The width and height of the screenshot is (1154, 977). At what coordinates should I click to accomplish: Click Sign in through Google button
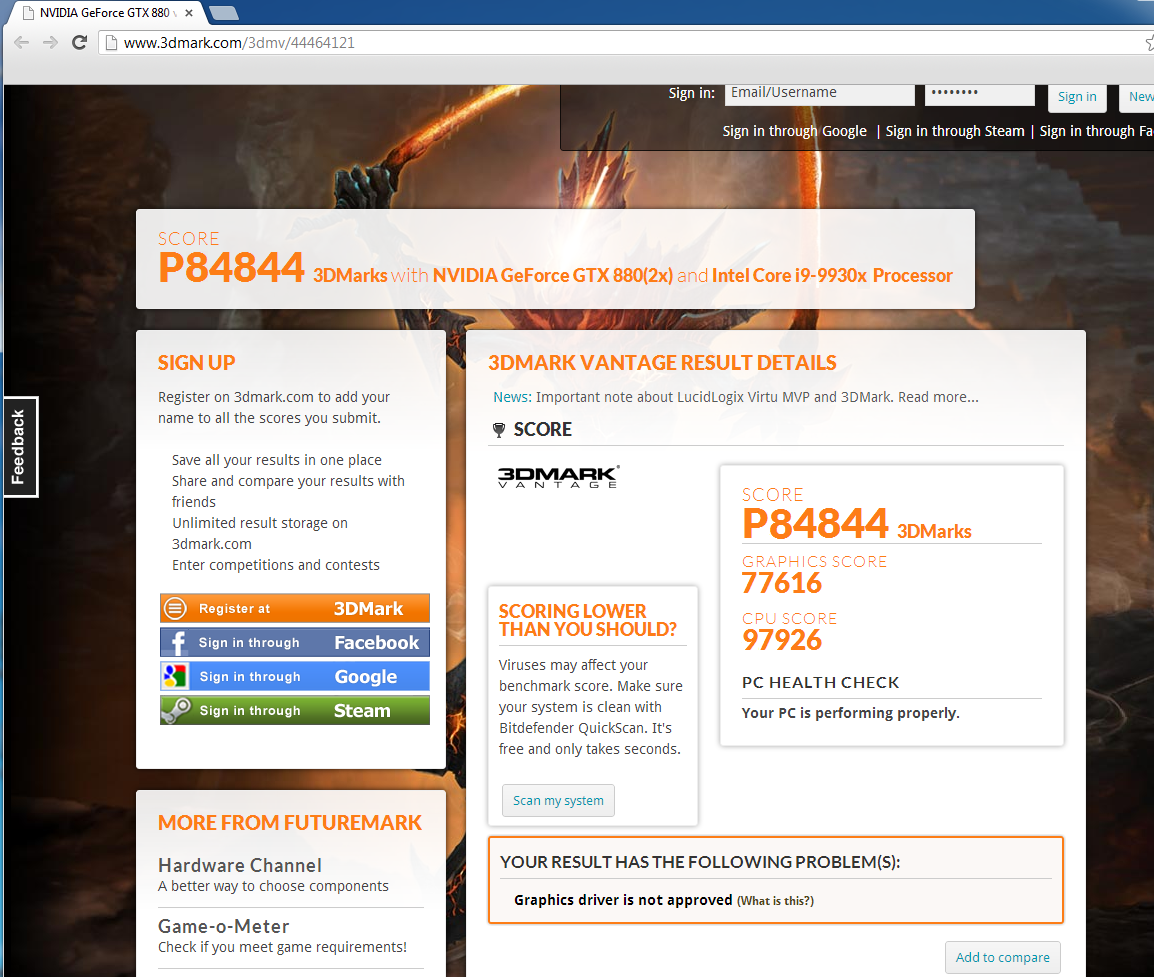tap(294, 676)
